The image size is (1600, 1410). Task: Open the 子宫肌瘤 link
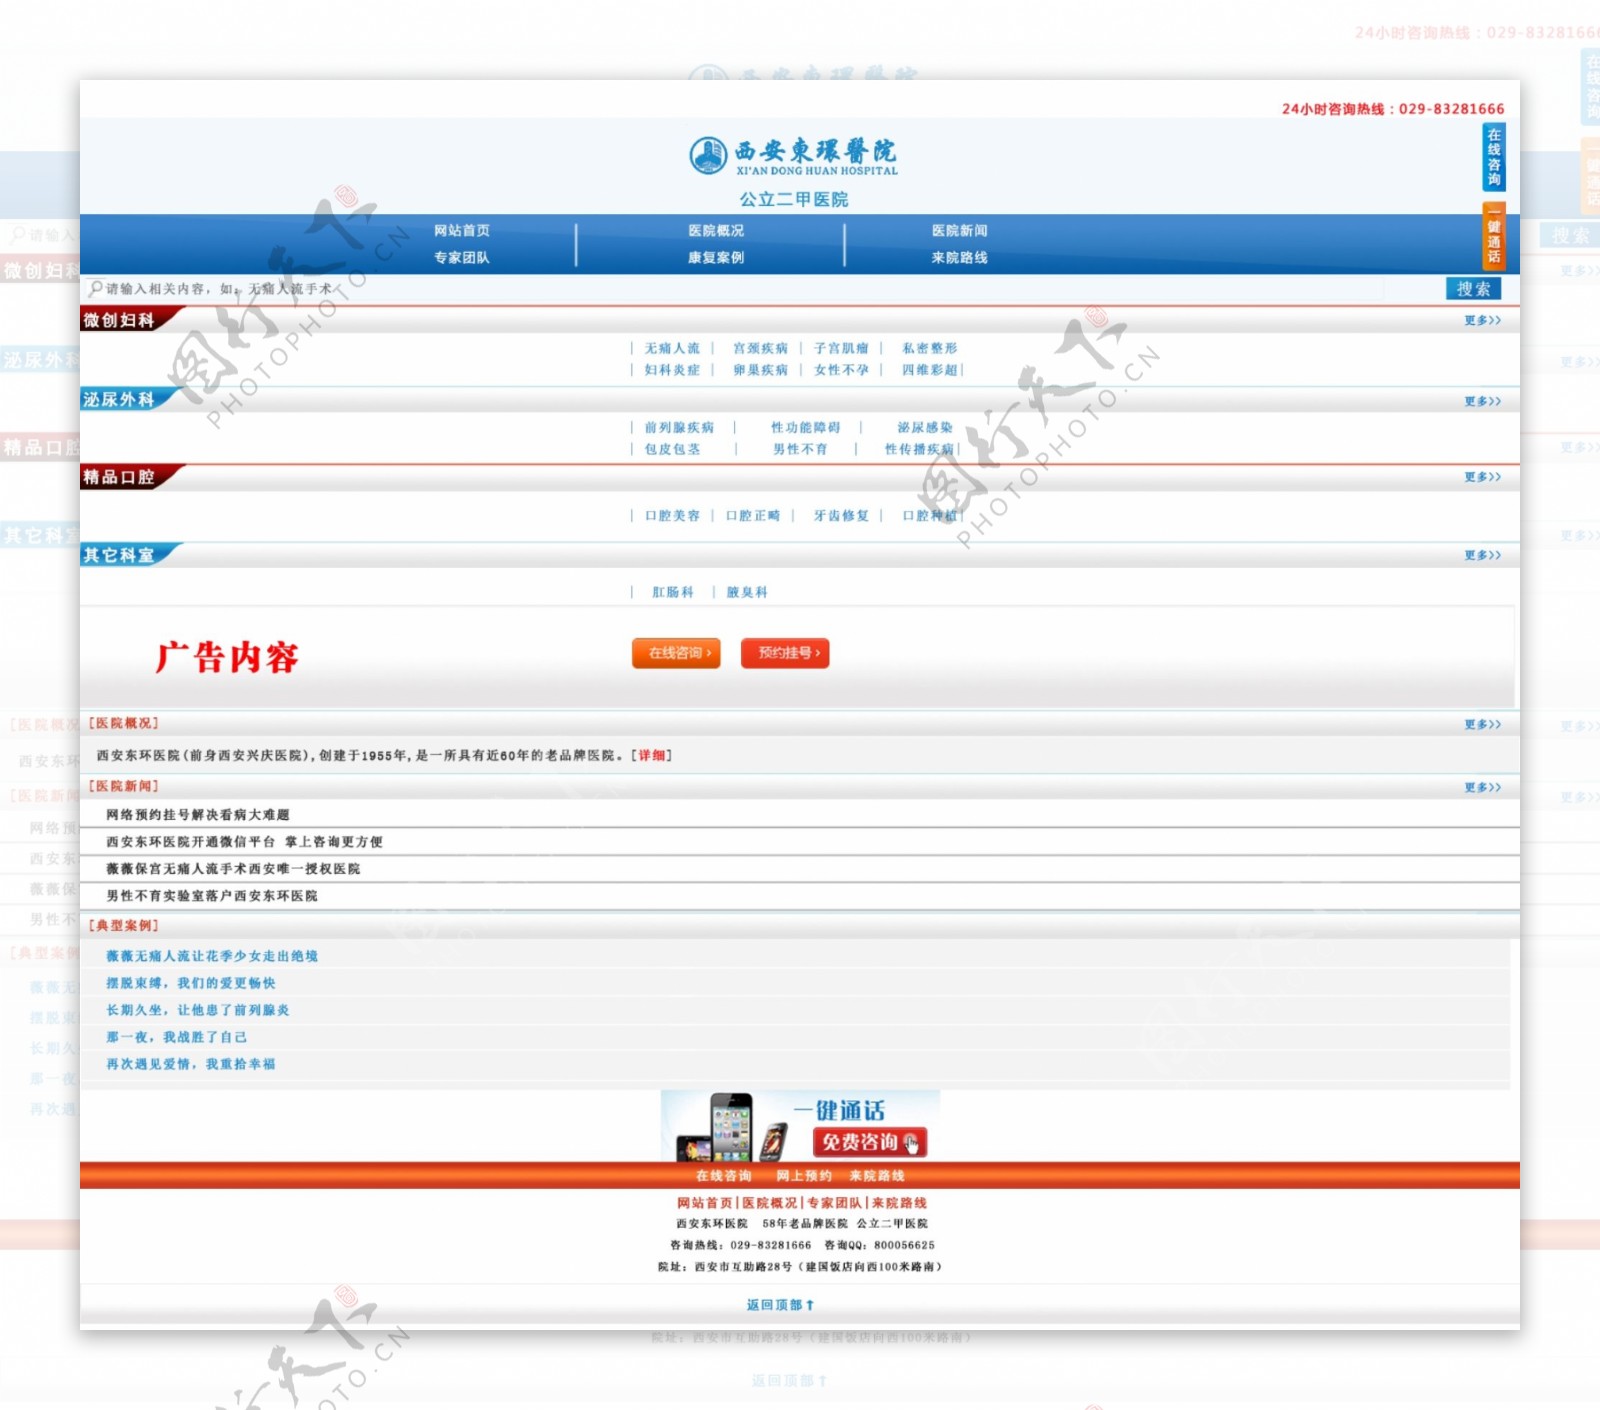point(841,348)
